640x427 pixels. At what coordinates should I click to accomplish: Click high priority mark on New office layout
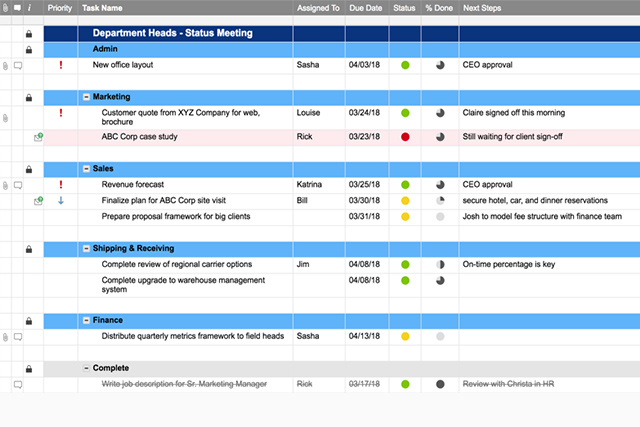(x=61, y=65)
